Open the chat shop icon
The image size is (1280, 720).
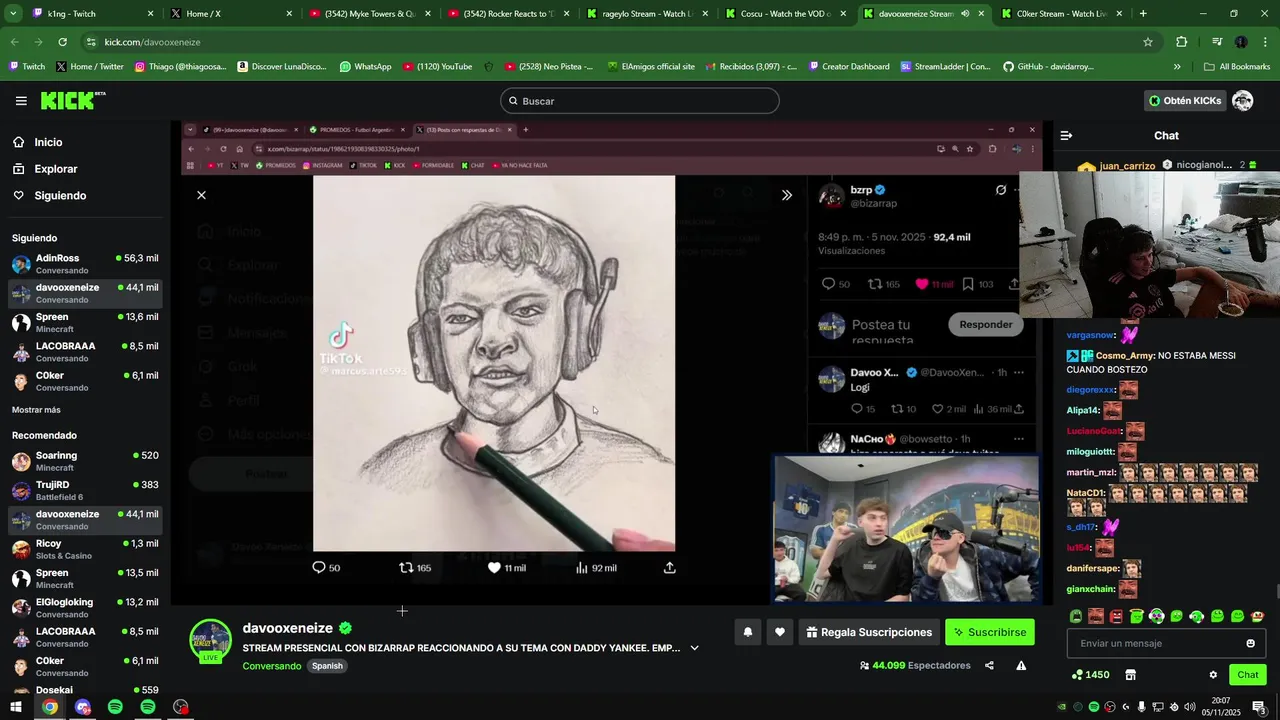[x=1130, y=675]
